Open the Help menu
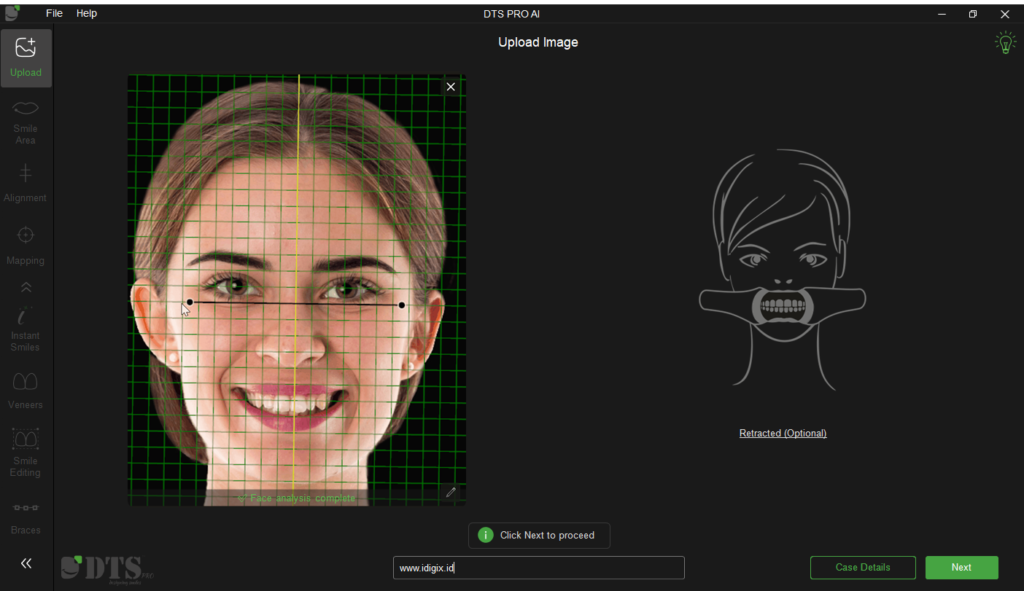 [86, 13]
